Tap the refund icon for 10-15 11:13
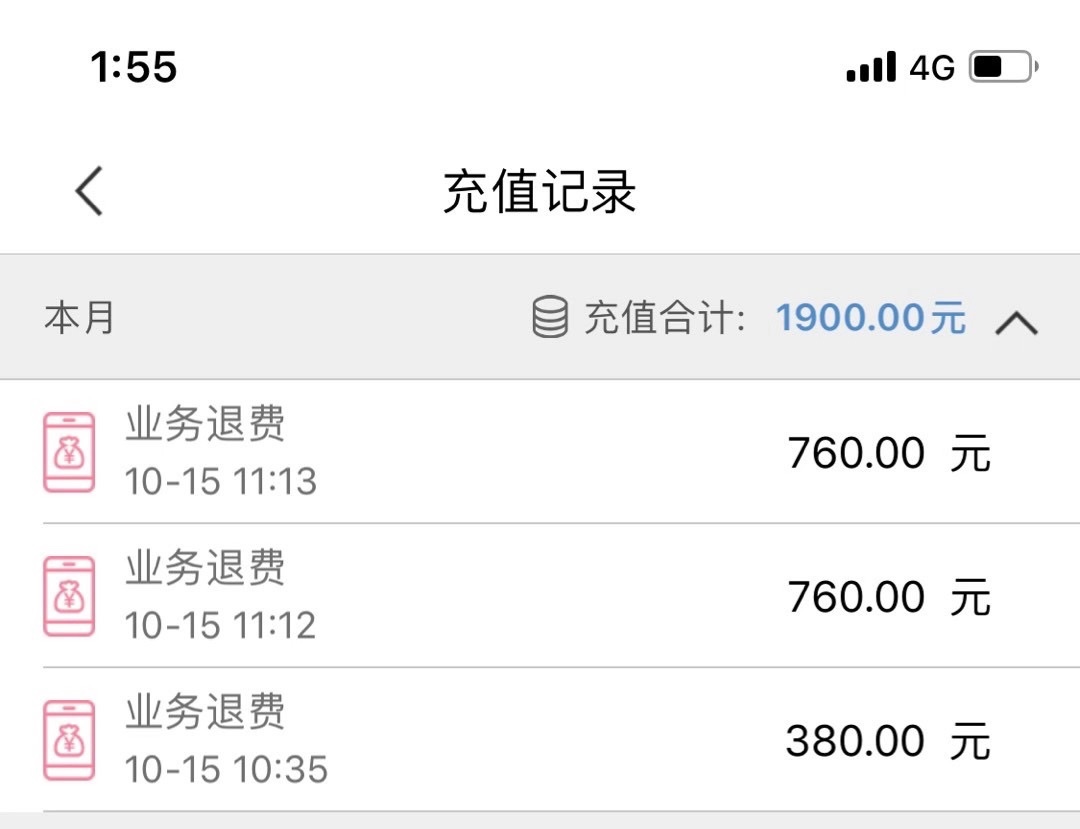The width and height of the screenshot is (1080, 829). [69, 452]
